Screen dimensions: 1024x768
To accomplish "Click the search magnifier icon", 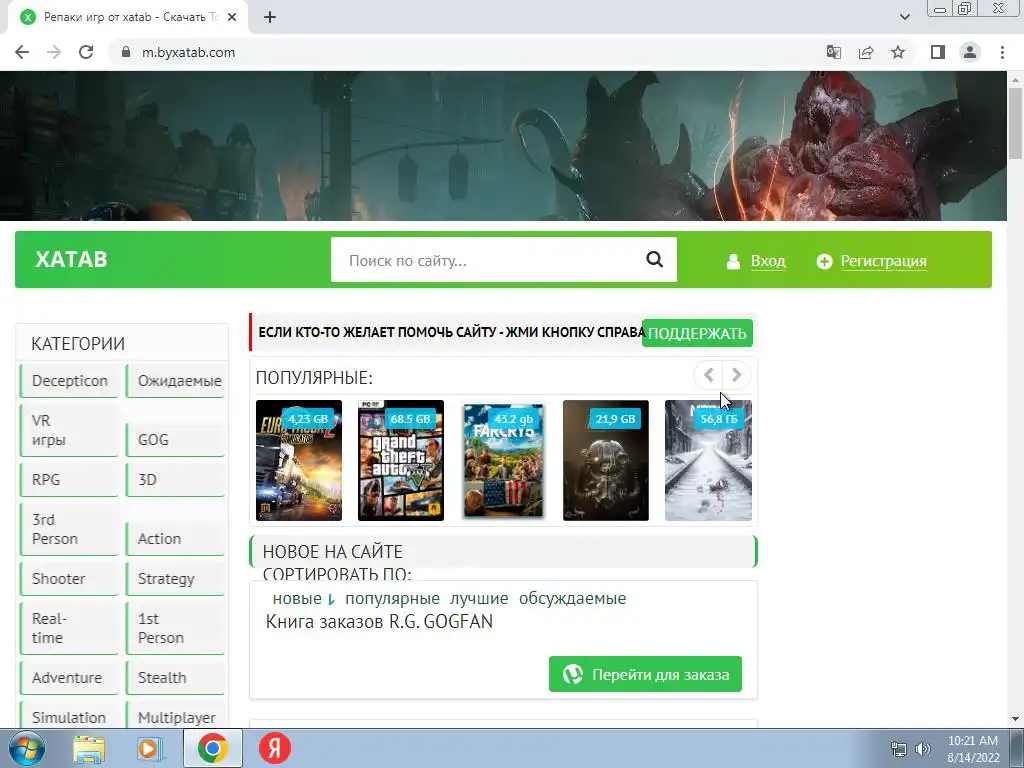I will tap(654, 260).
